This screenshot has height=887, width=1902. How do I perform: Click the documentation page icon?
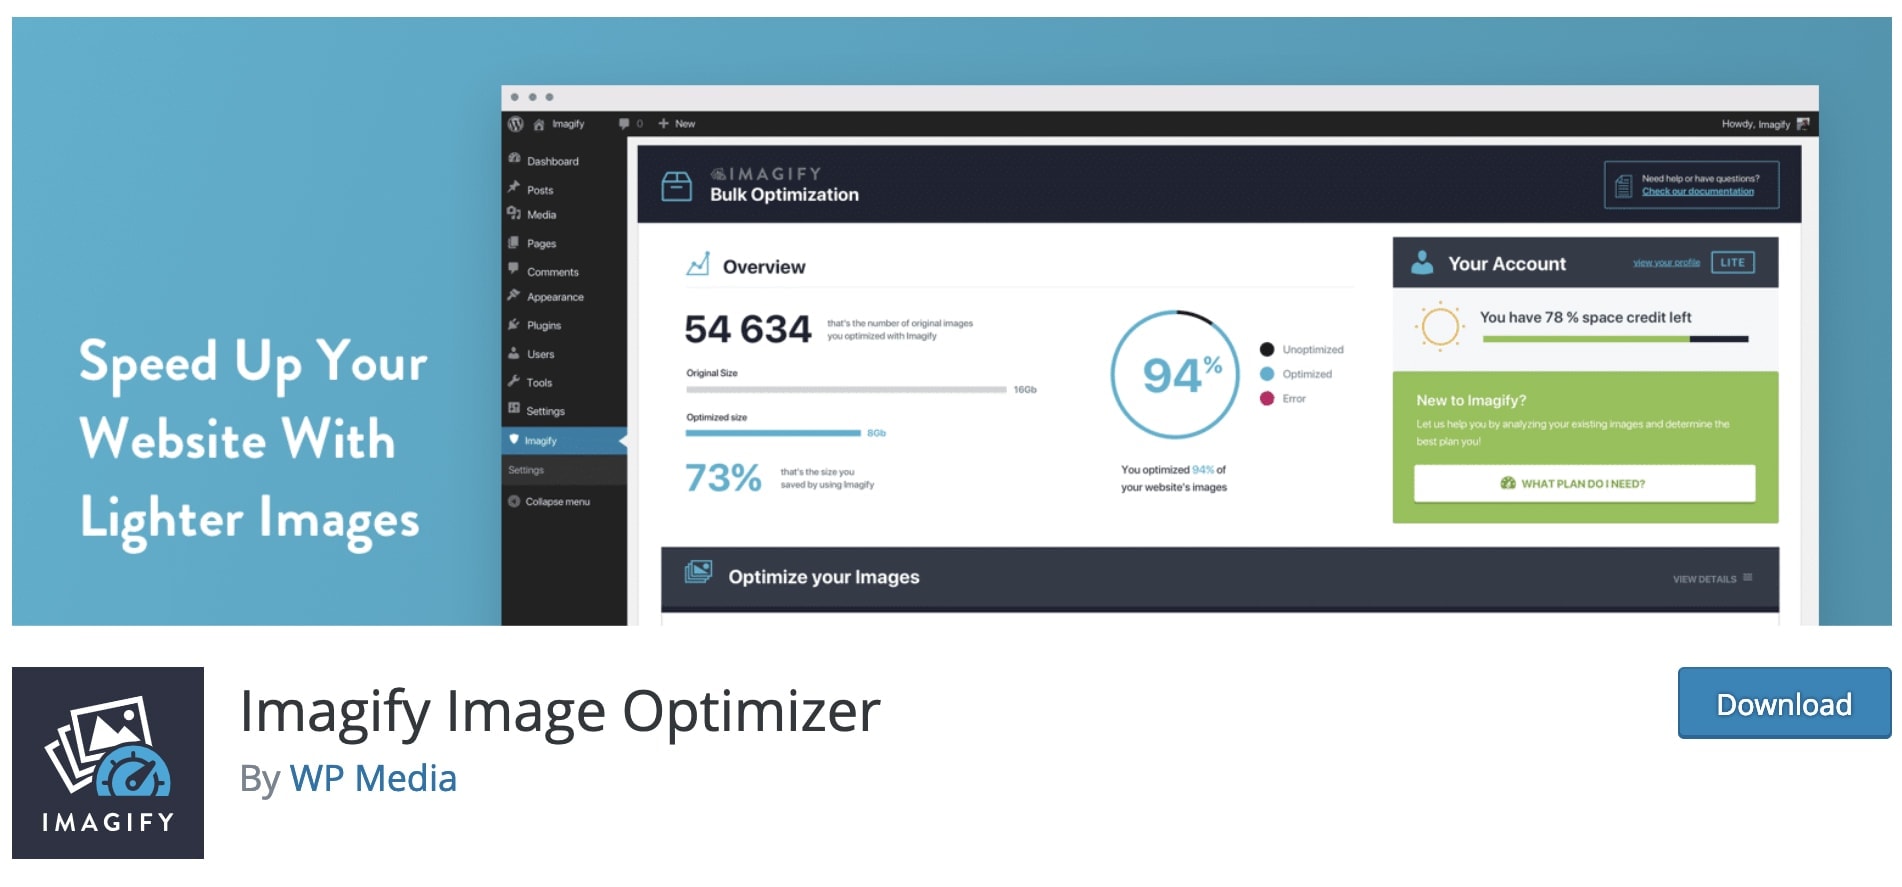pos(1624,186)
